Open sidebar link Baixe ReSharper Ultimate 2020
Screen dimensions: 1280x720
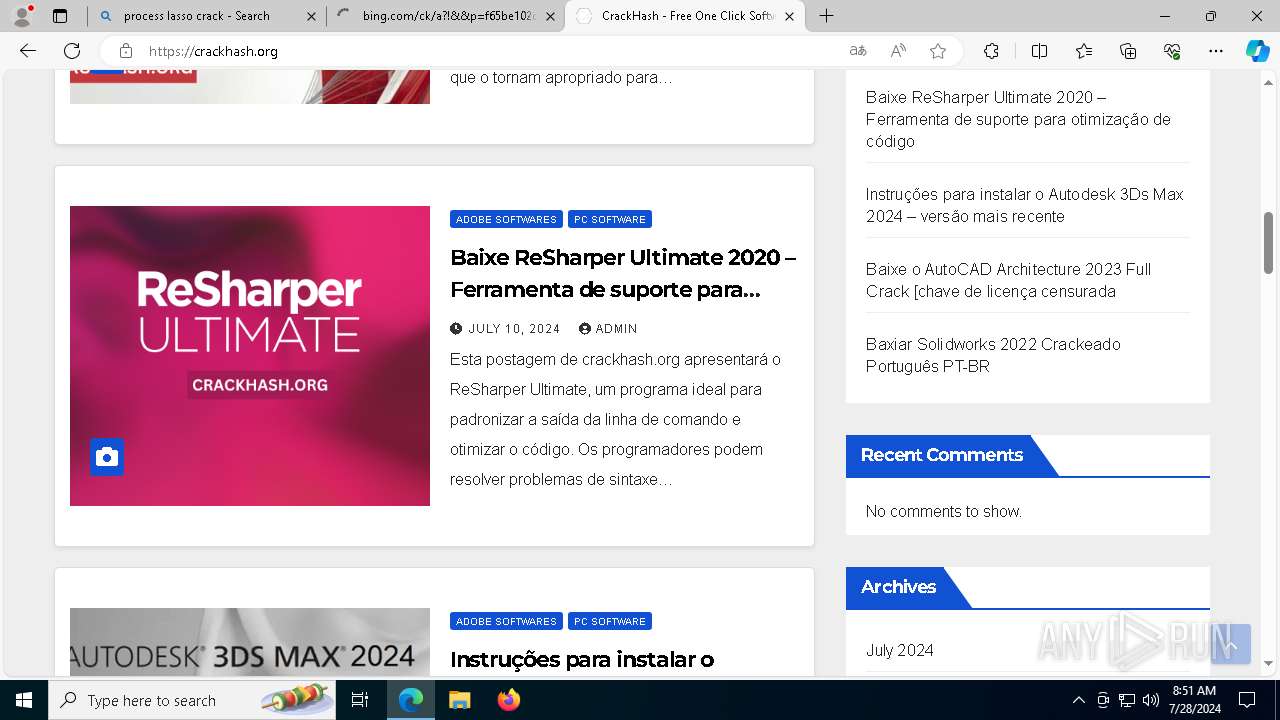point(1018,119)
